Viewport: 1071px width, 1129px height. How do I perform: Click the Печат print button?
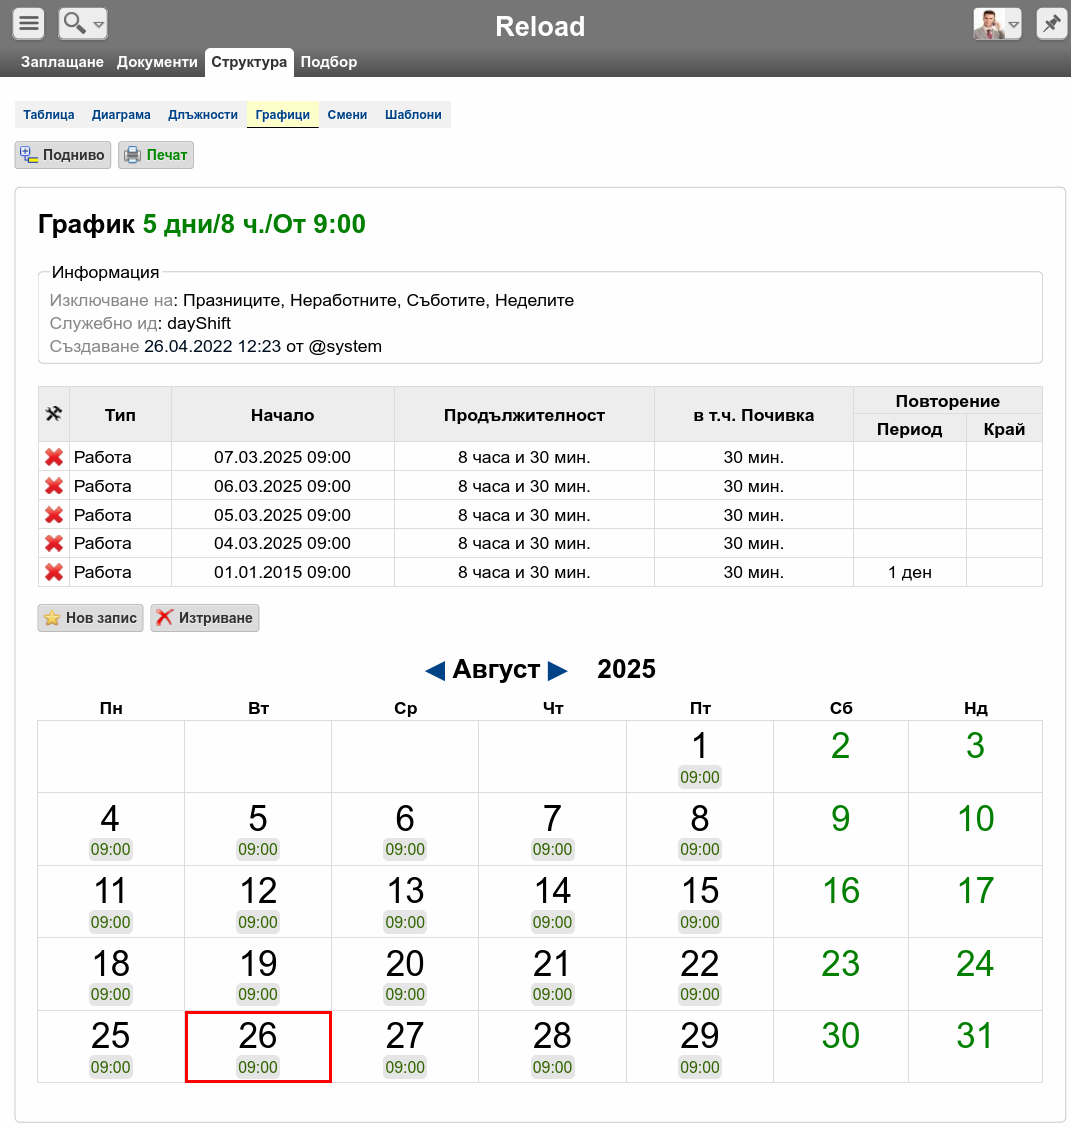156,155
